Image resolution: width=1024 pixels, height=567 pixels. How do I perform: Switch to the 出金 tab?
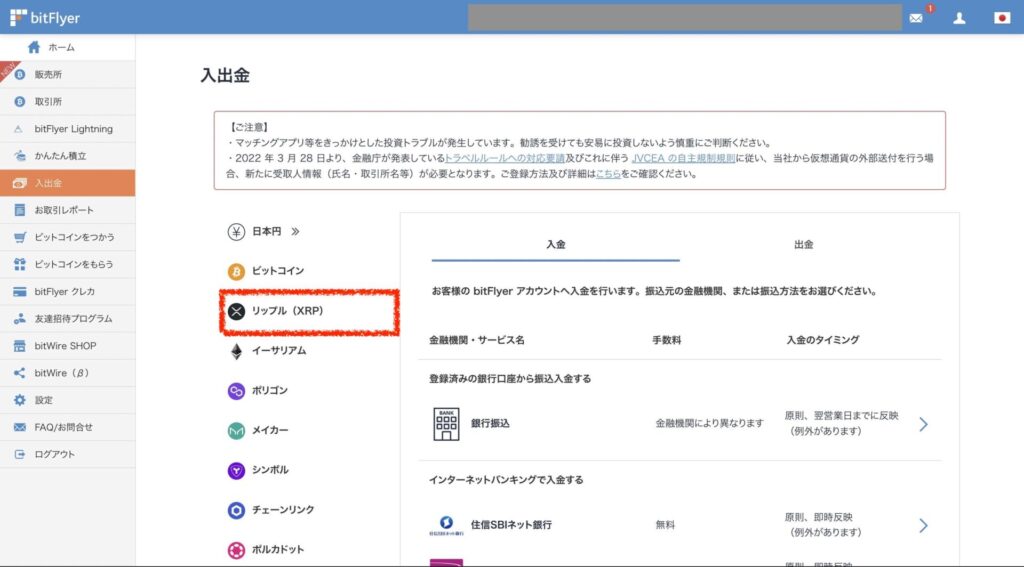803,245
